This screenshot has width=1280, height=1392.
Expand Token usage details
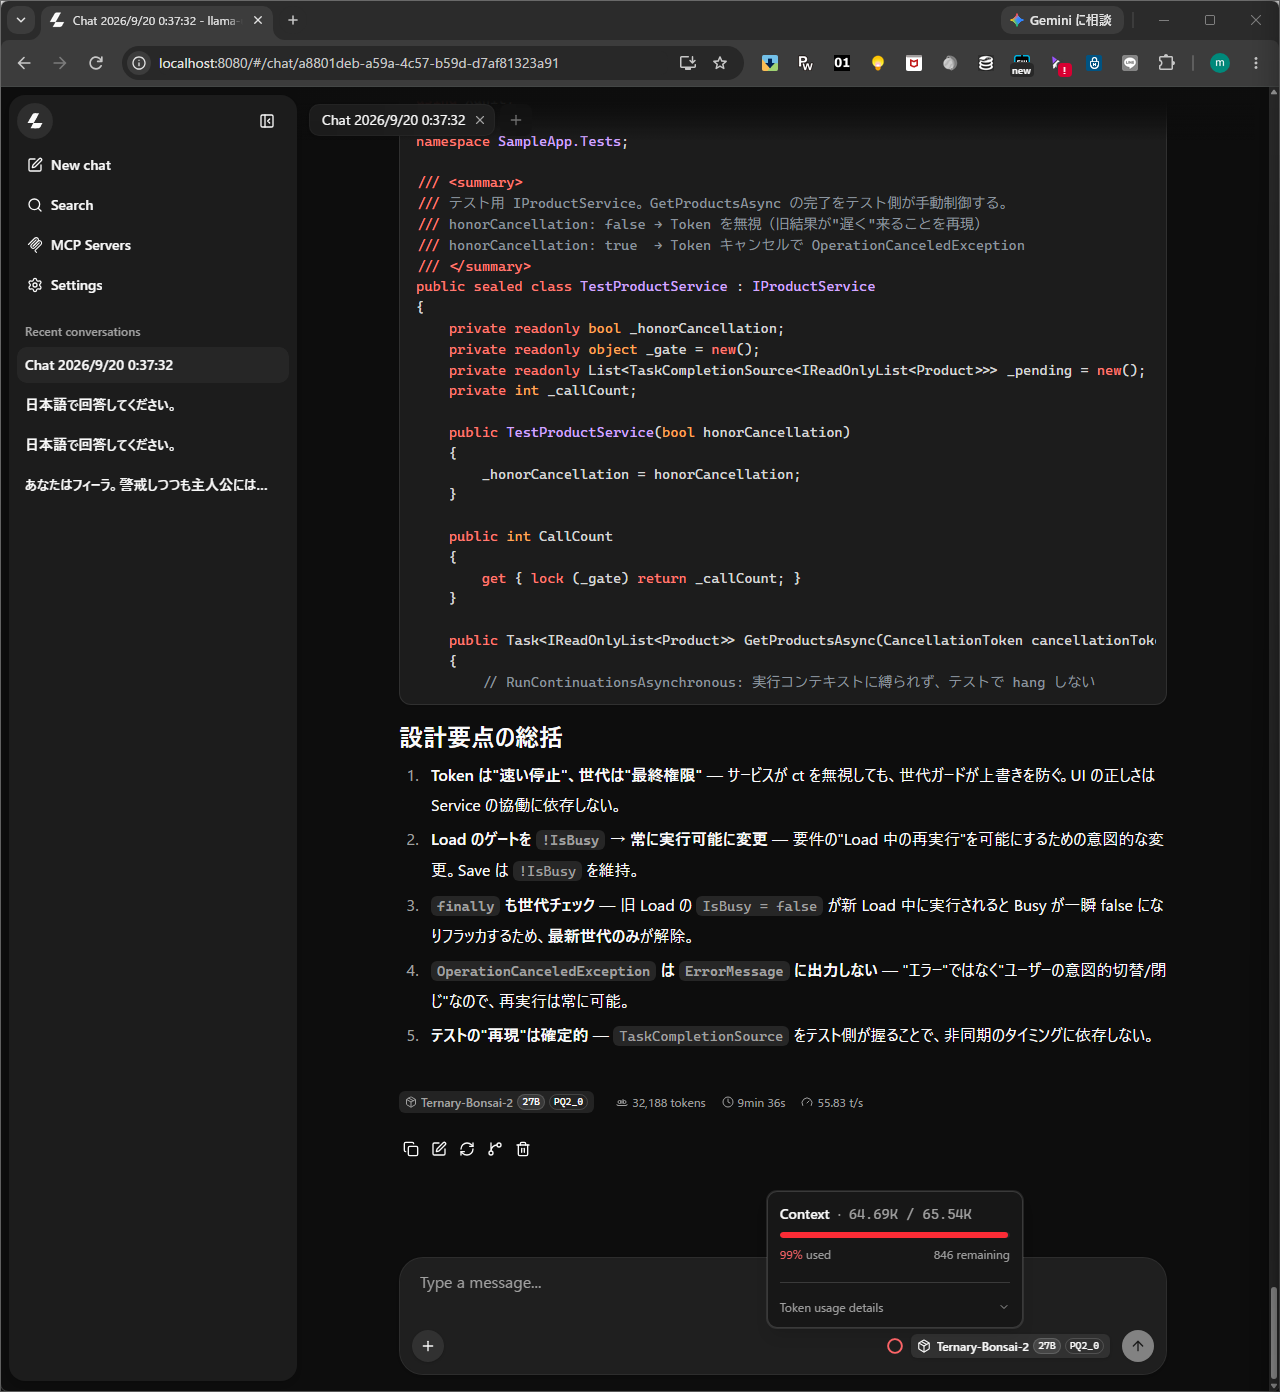pos(894,1307)
